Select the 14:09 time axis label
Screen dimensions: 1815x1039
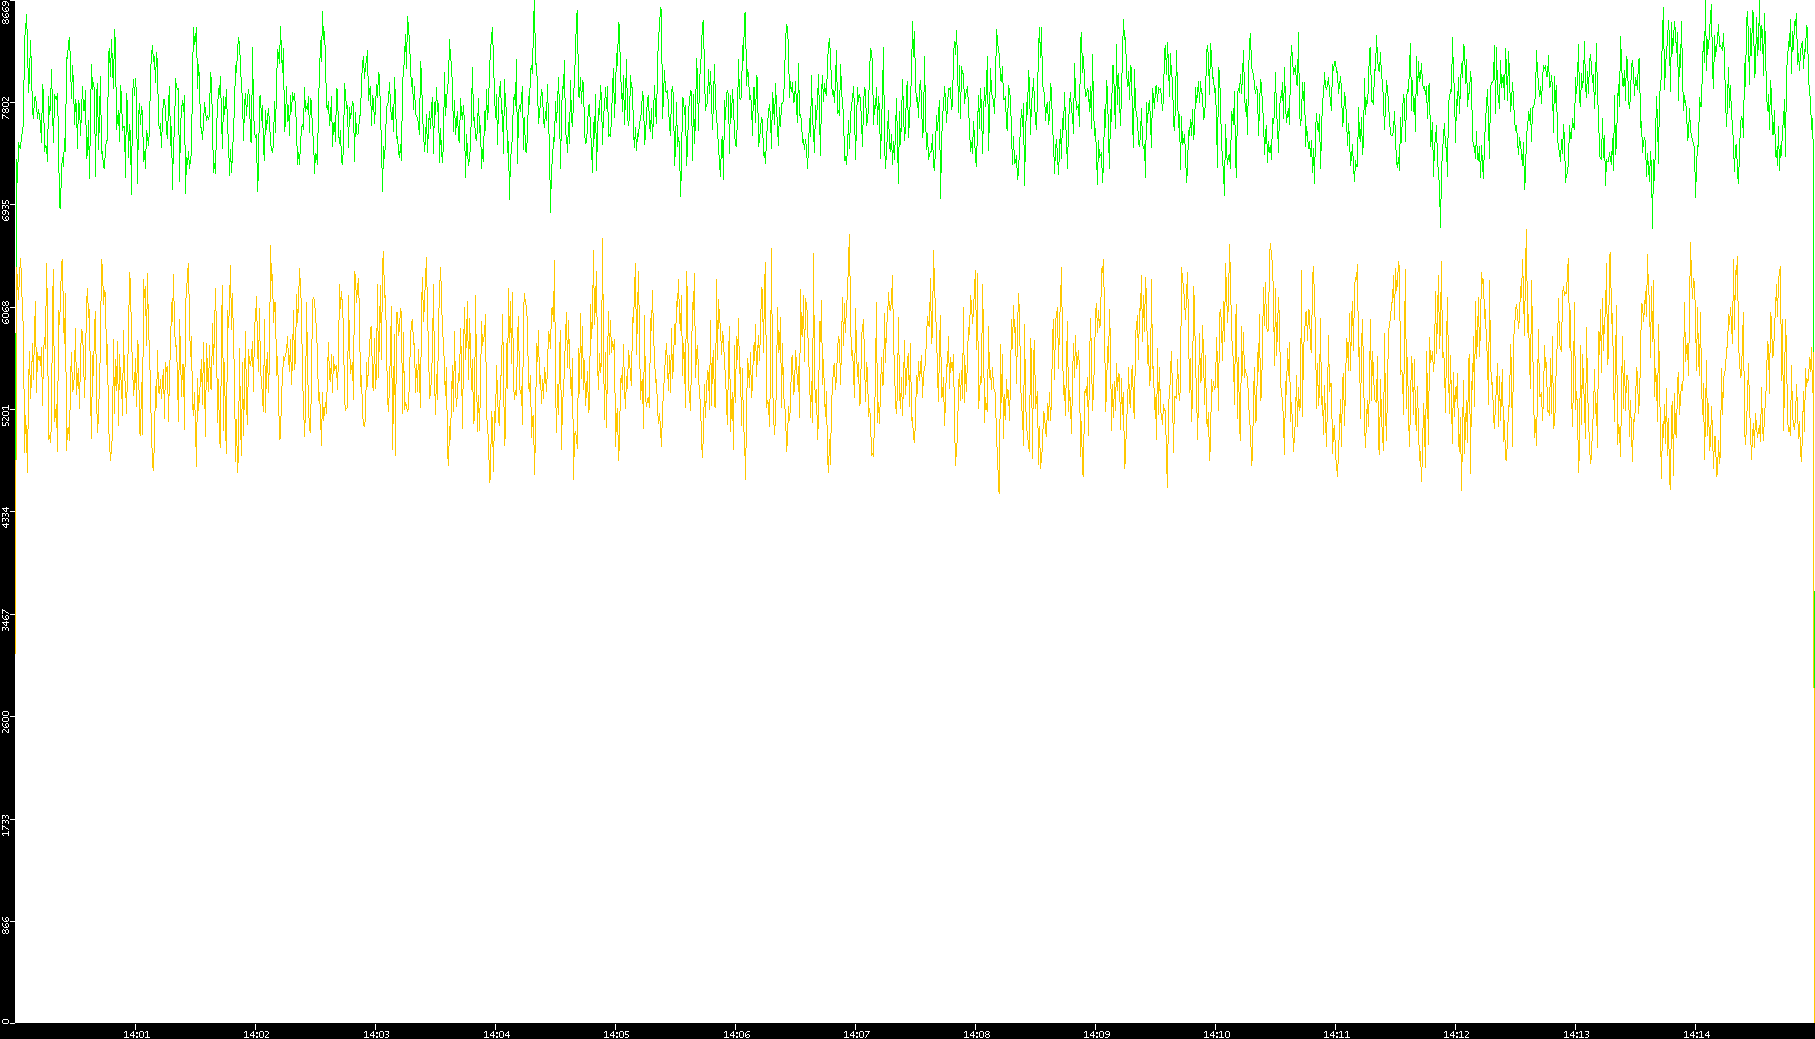click(x=1096, y=1034)
